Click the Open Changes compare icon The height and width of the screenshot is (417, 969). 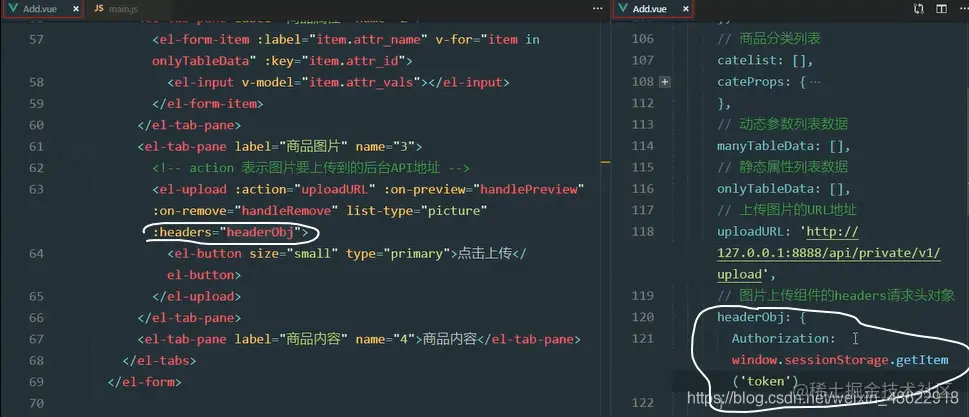click(918, 9)
